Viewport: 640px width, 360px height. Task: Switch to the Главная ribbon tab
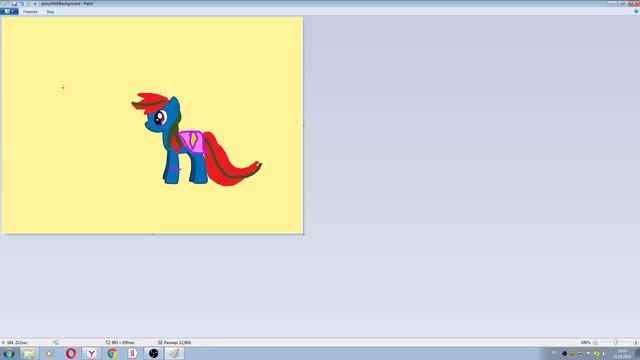click(x=30, y=12)
